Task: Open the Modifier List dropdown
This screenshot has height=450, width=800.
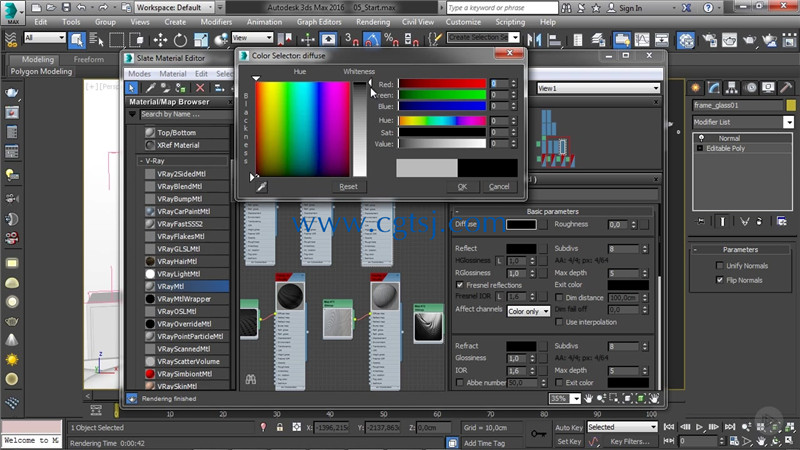Action: [743, 122]
